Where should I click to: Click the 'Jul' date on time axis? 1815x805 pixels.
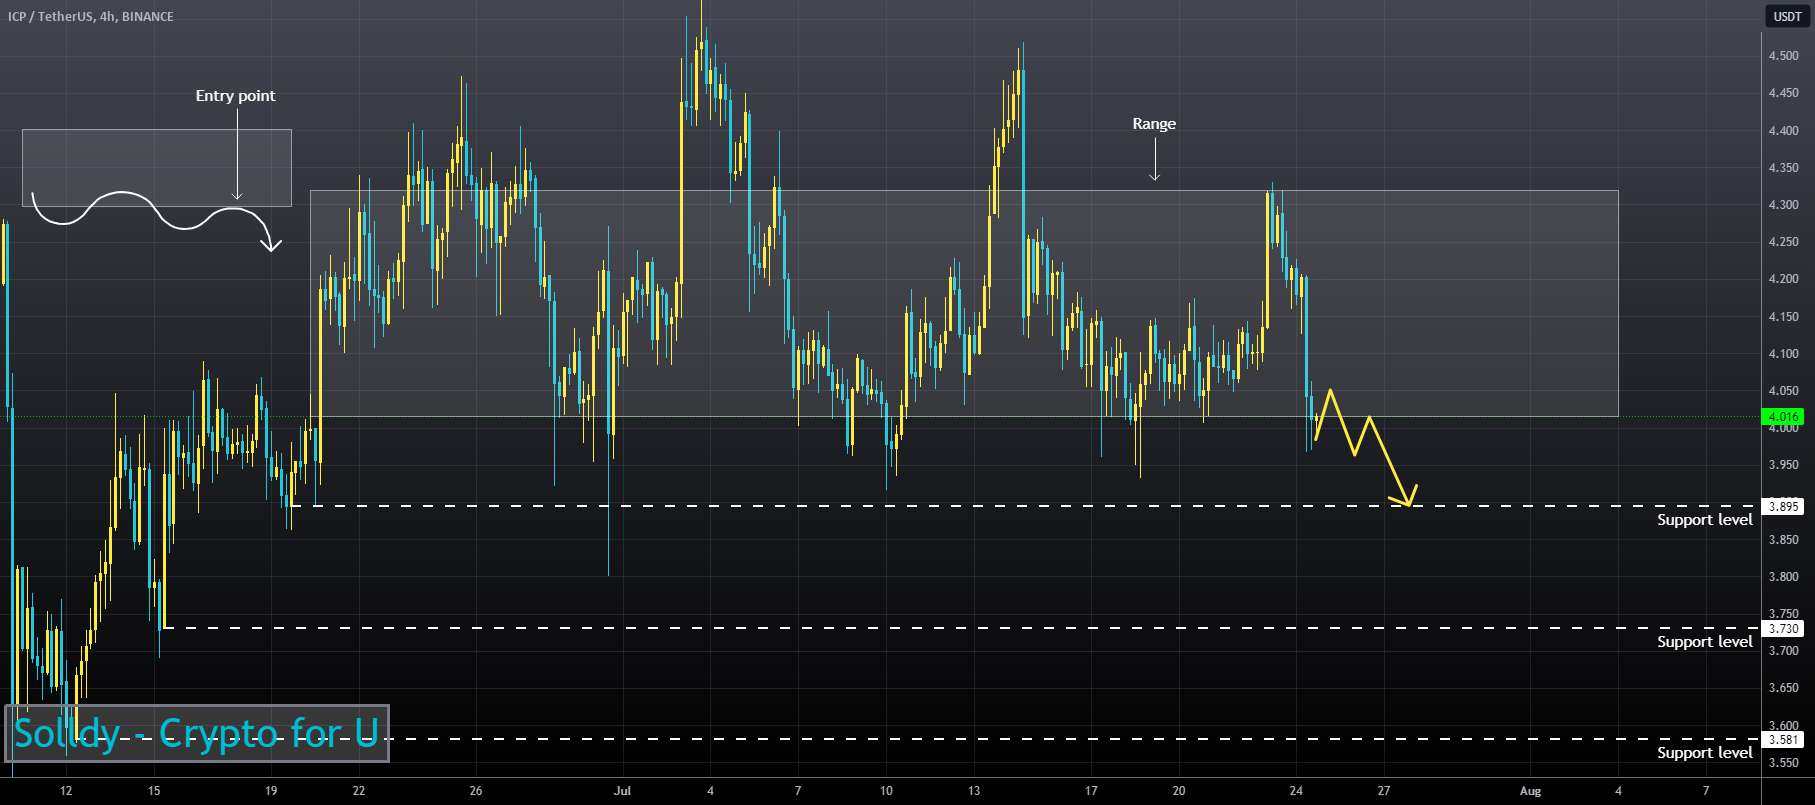[x=622, y=791]
